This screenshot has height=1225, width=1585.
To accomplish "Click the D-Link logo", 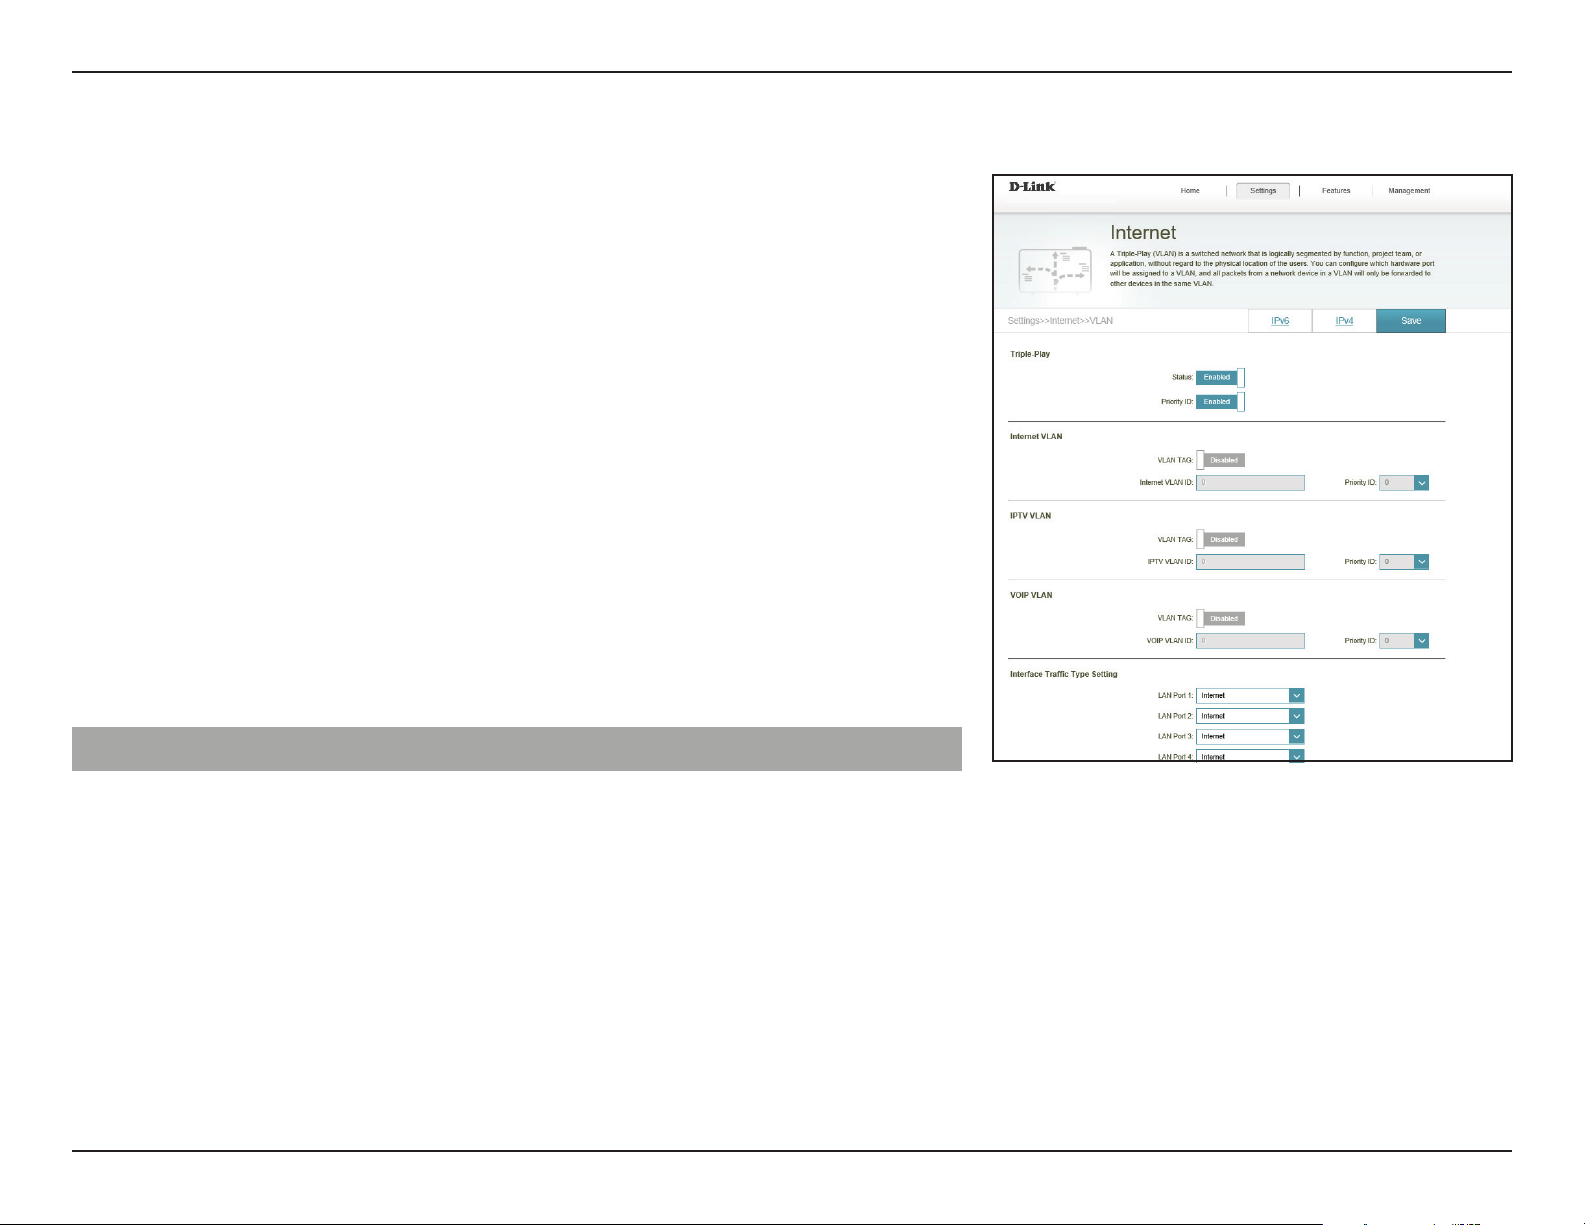I will pos(1031,186).
